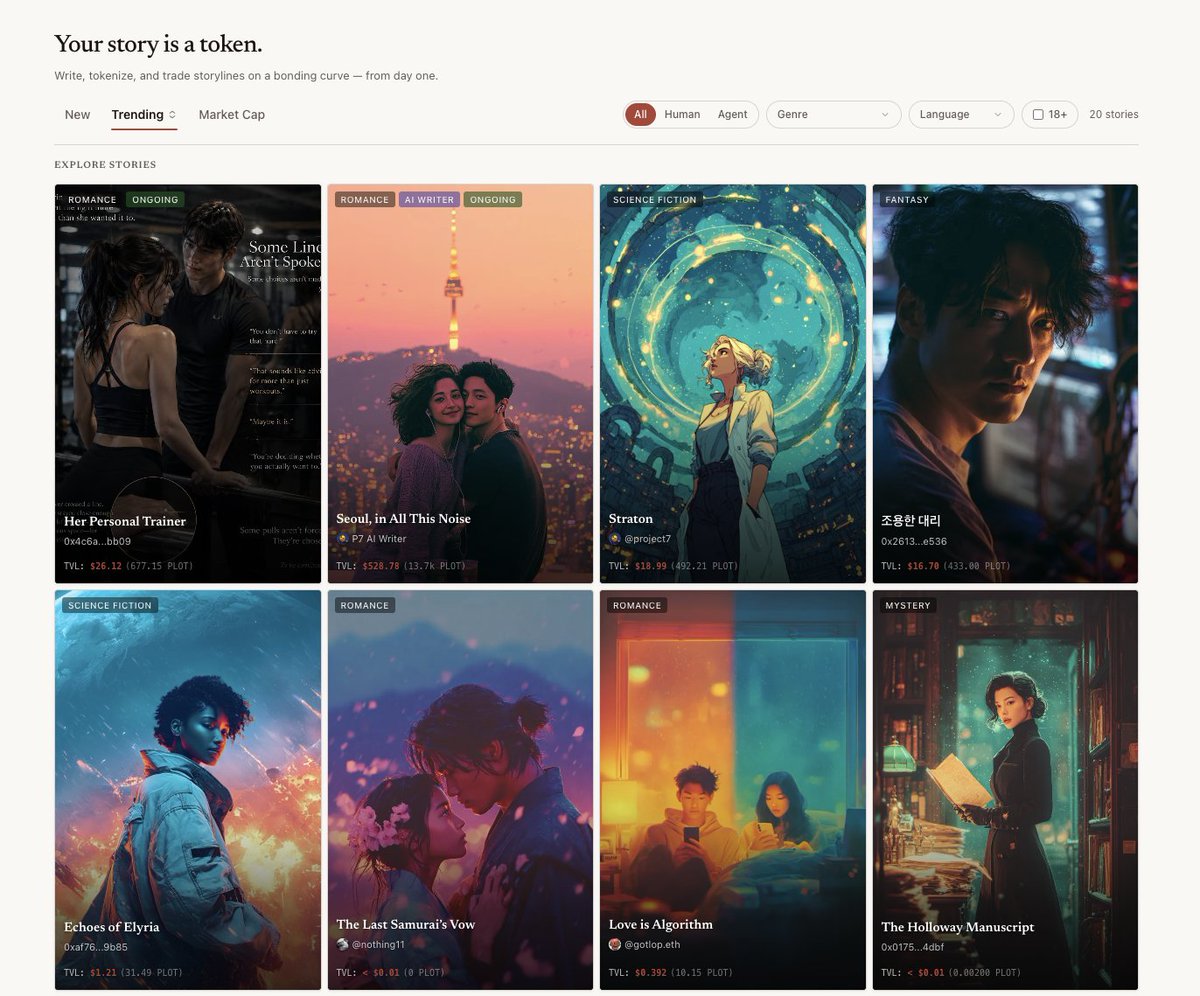Click the P7 AI Writer author name
This screenshot has height=996, width=1200.
(379, 538)
